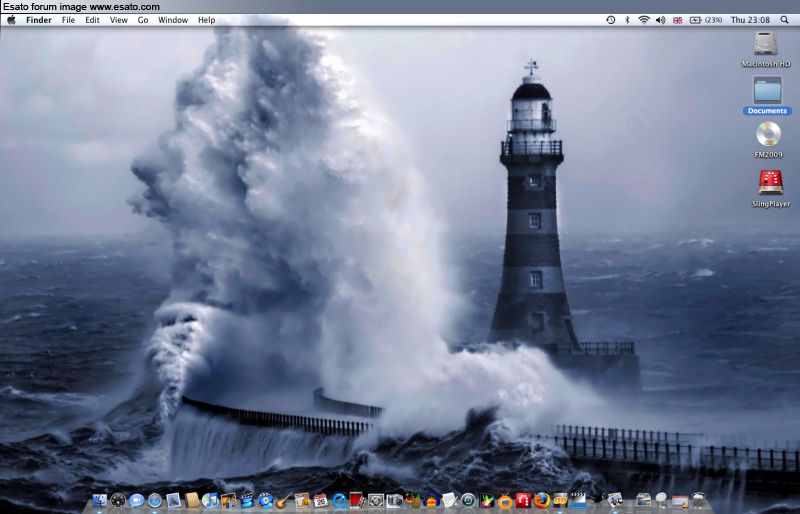Open the Apple menu

tap(11, 20)
